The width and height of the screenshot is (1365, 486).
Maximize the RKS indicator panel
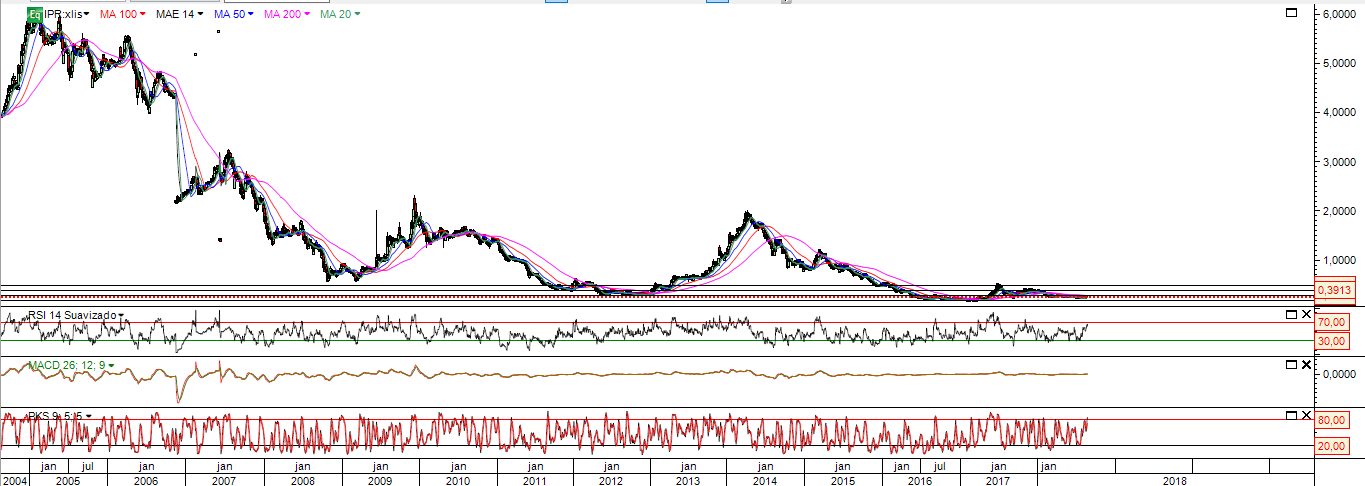tap(1291, 414)
